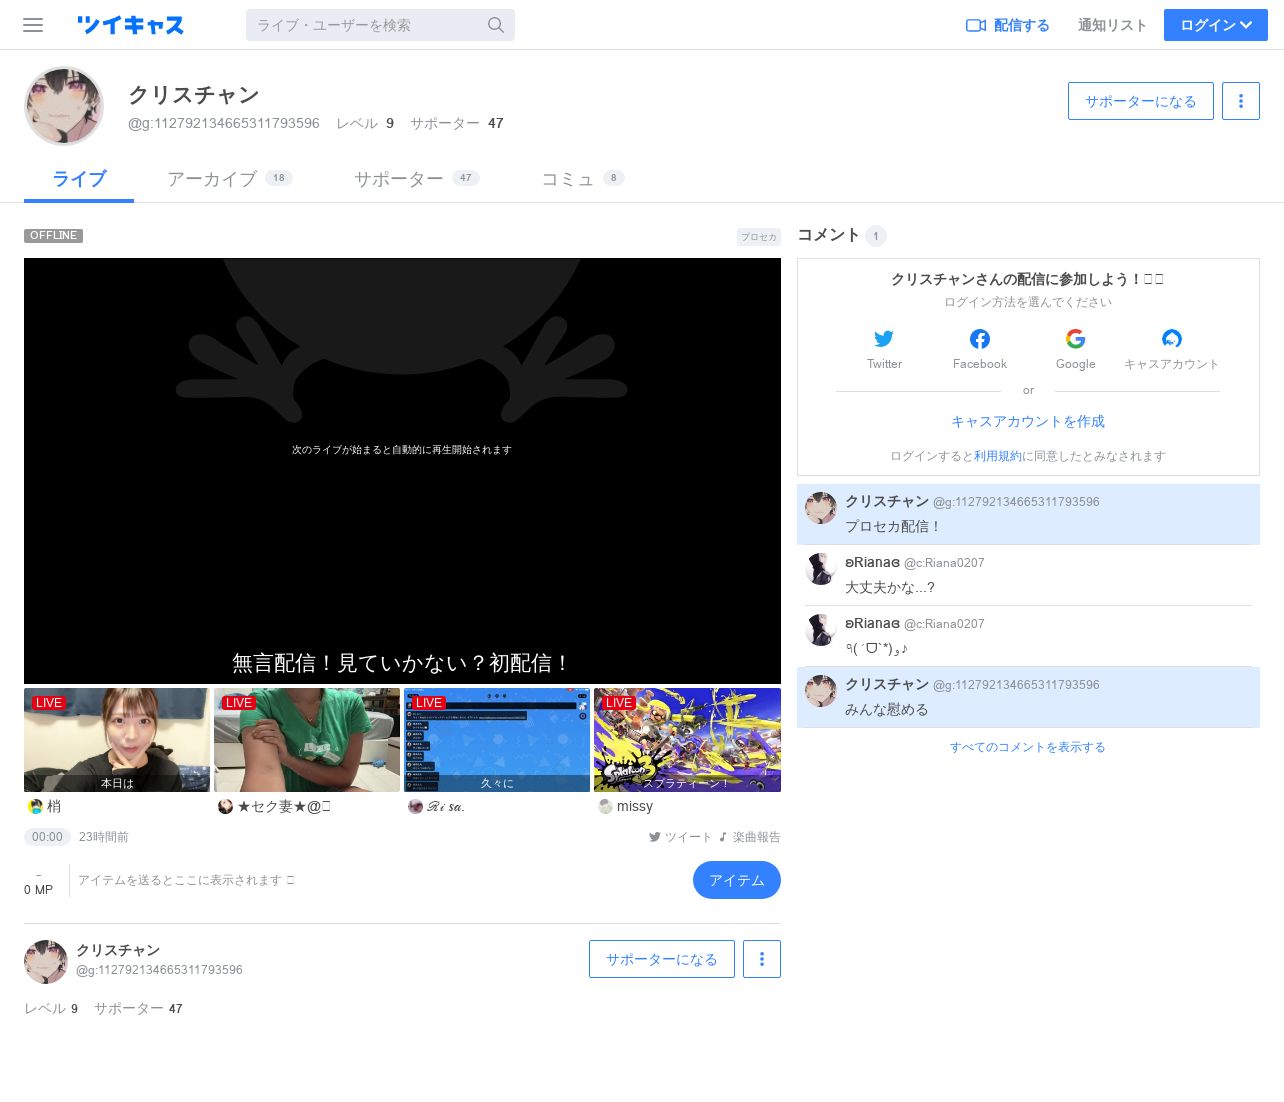This screenshot has width=1284, height=1102.
Task: Click キャスアカウントを作成 link
Action: click(x=1028, y=421)
